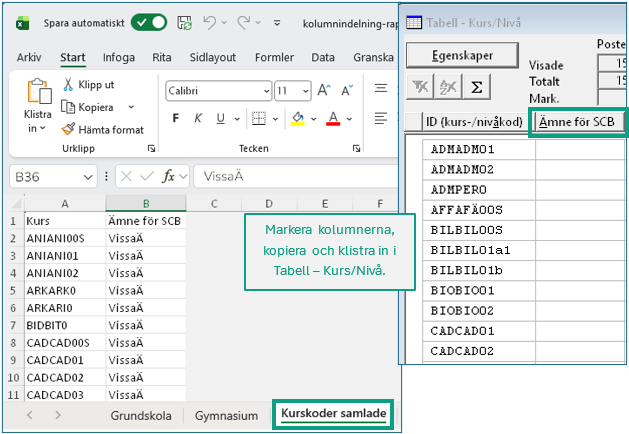The height and width of the screenshot is (434, 629).
Task: Click cancel X in formula bar
Action: [126, 176]
